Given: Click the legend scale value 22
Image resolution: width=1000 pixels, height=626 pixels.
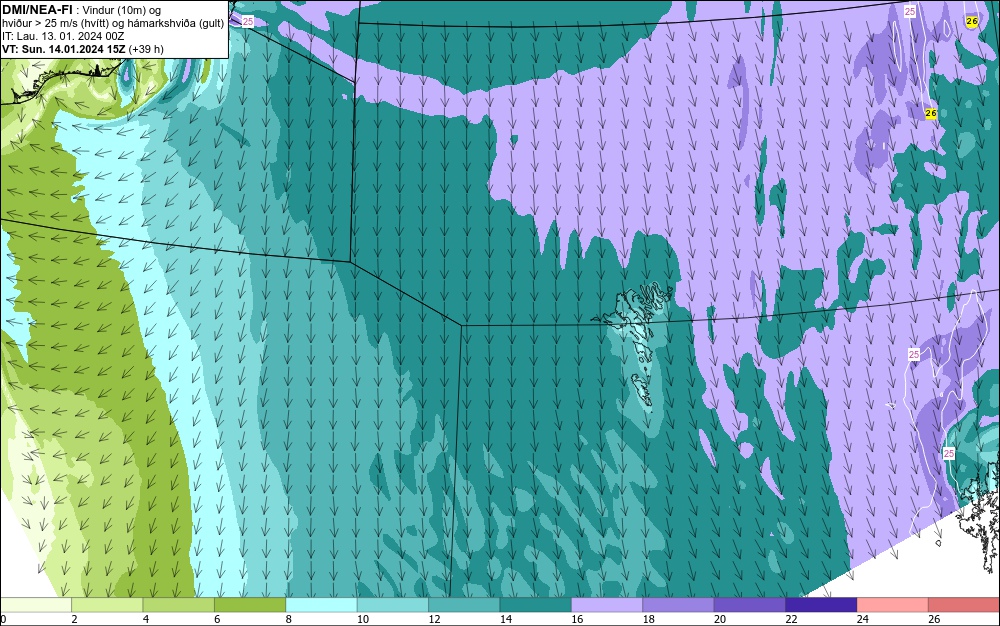Looking at the screenshot, I should coord(791,619).
